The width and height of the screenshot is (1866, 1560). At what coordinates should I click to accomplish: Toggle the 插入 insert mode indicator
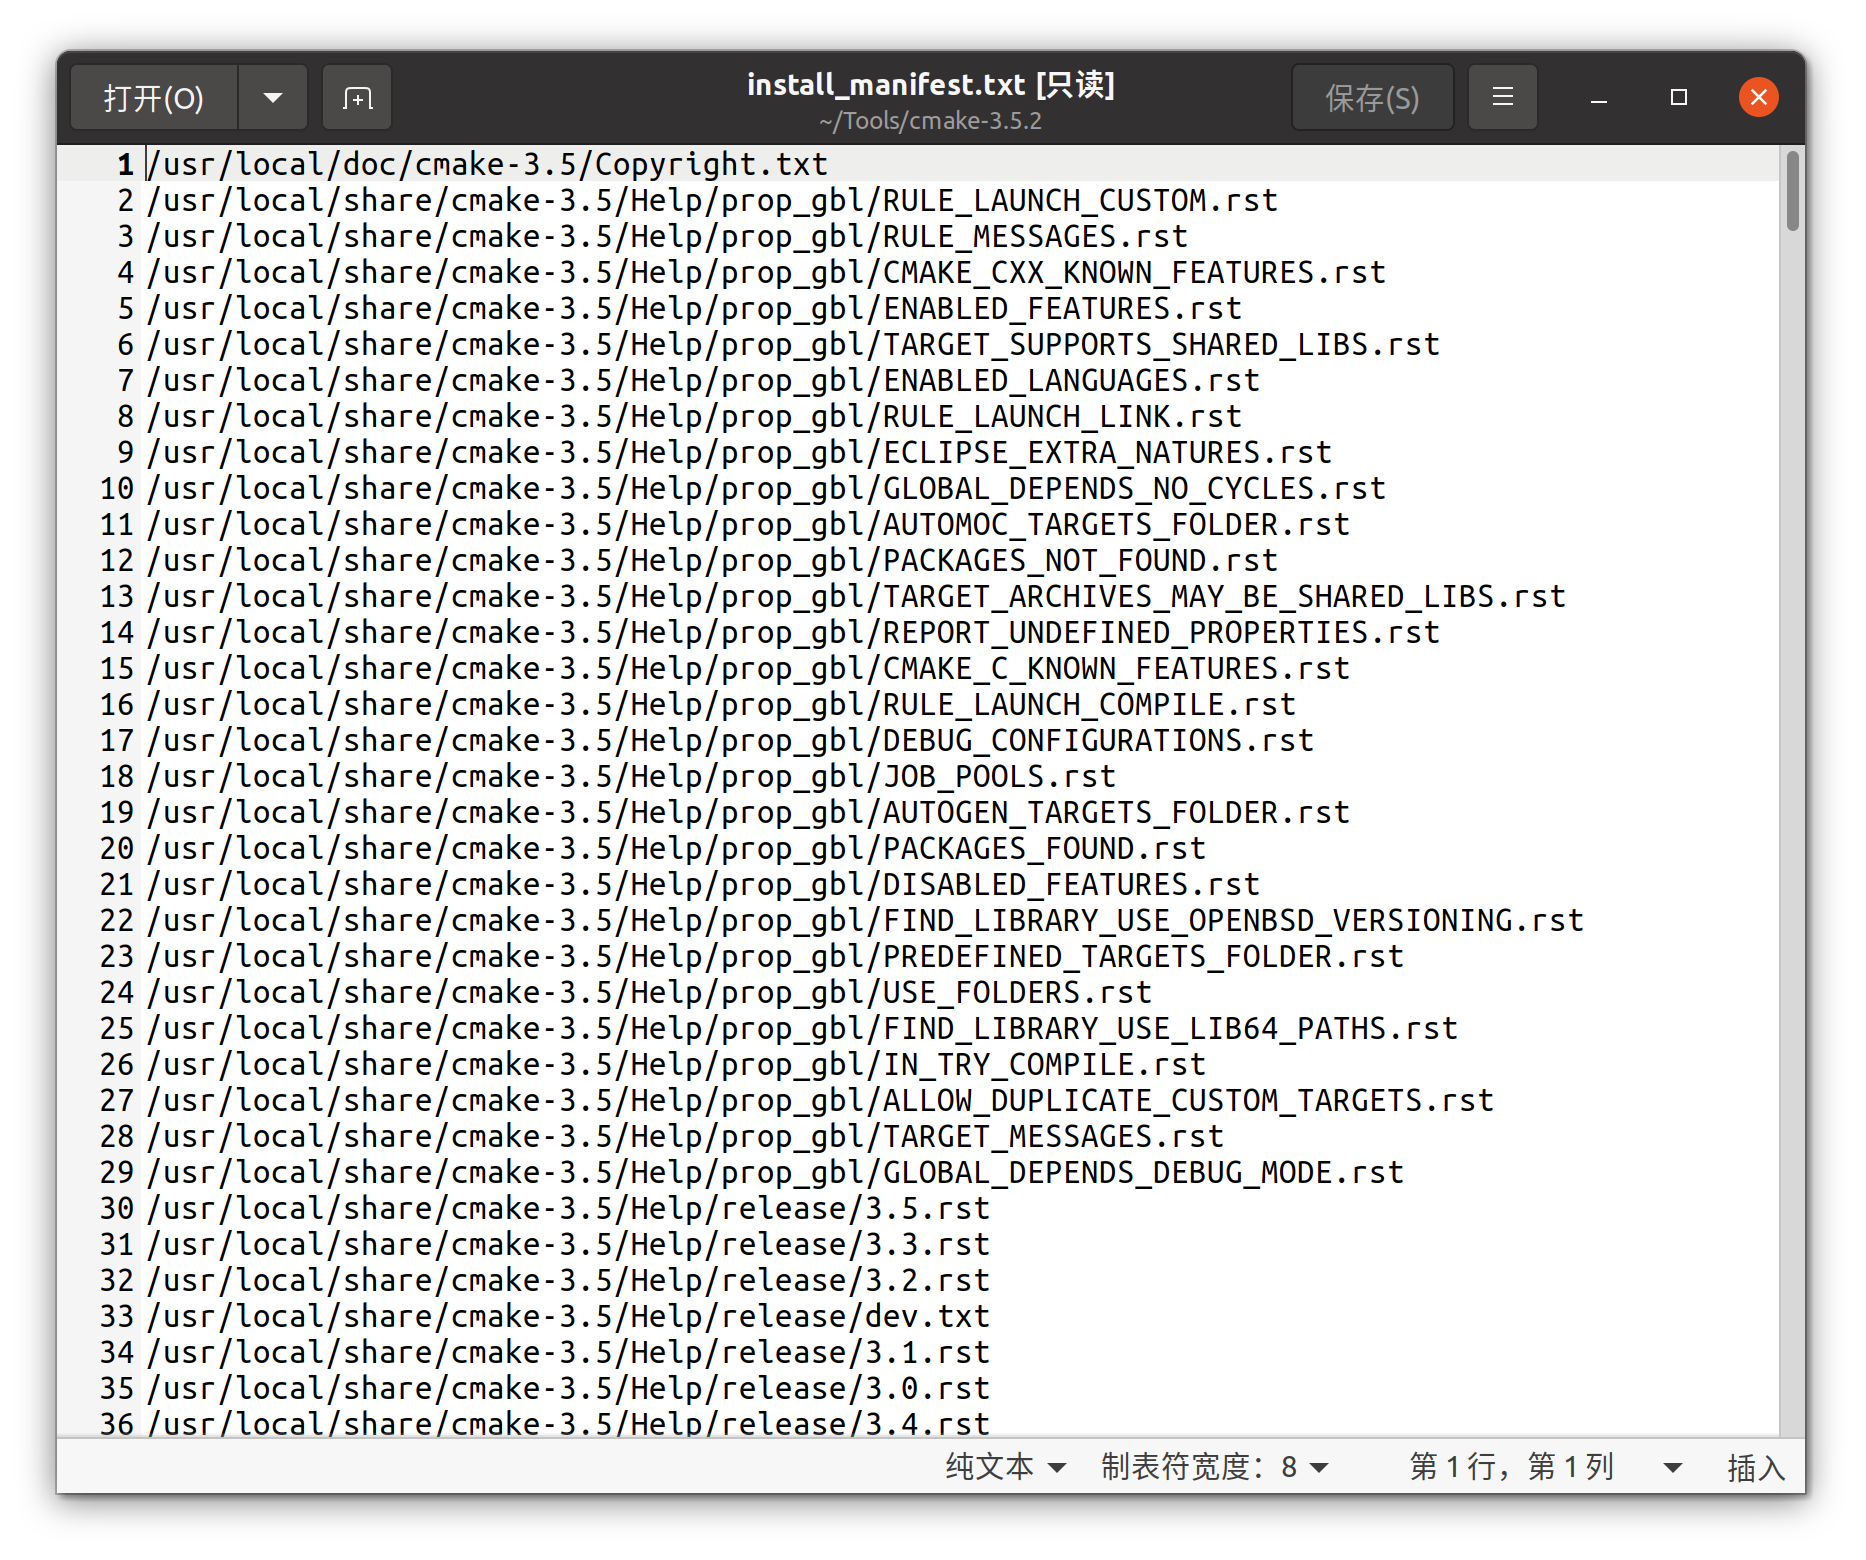click(1755, 1467)
